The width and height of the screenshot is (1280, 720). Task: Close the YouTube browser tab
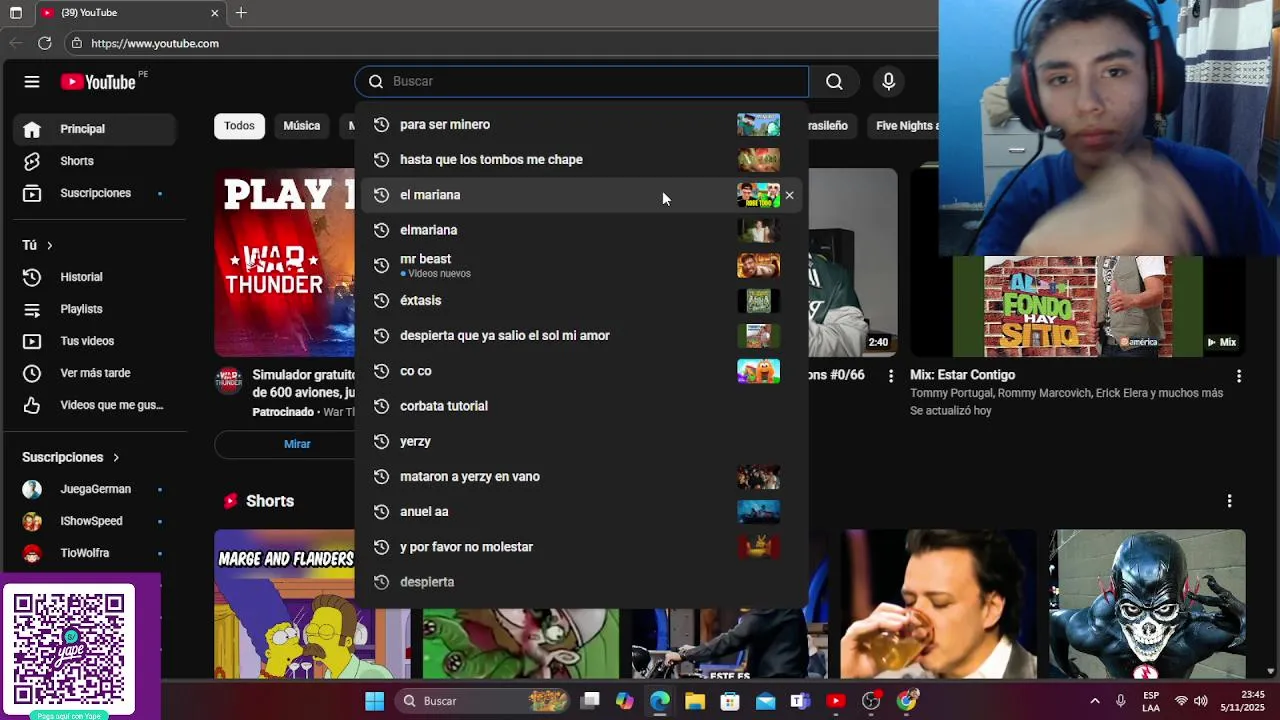point(214,13)
